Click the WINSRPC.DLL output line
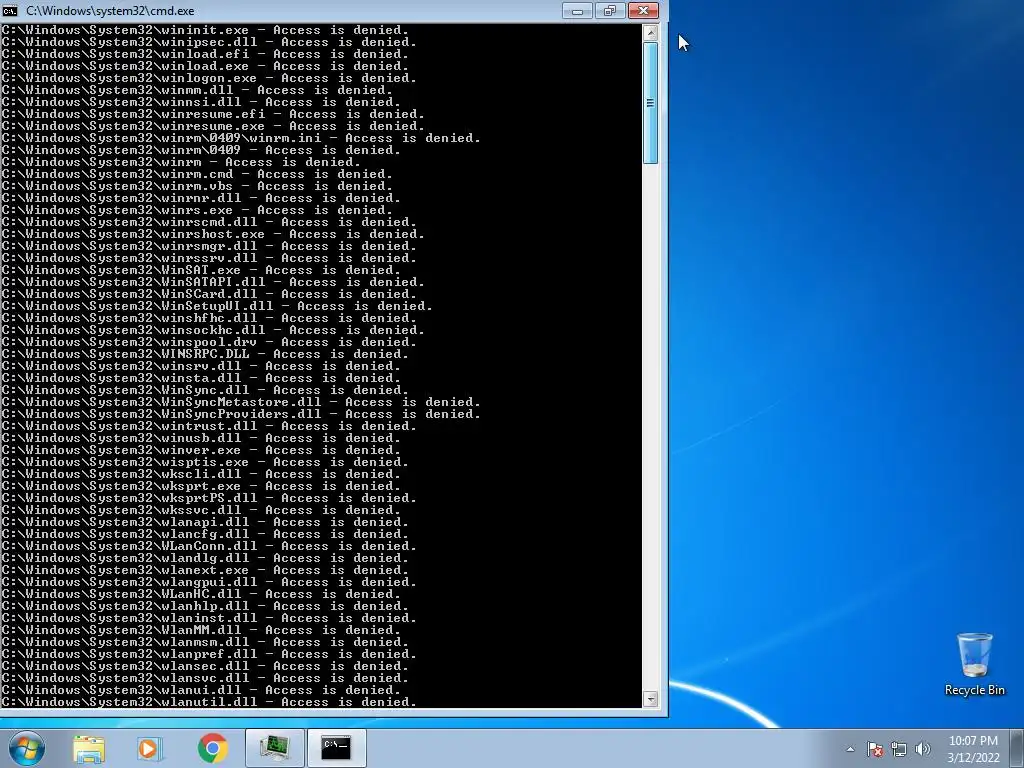Screen dimensions: 1024x768 [x=204, y=354]
